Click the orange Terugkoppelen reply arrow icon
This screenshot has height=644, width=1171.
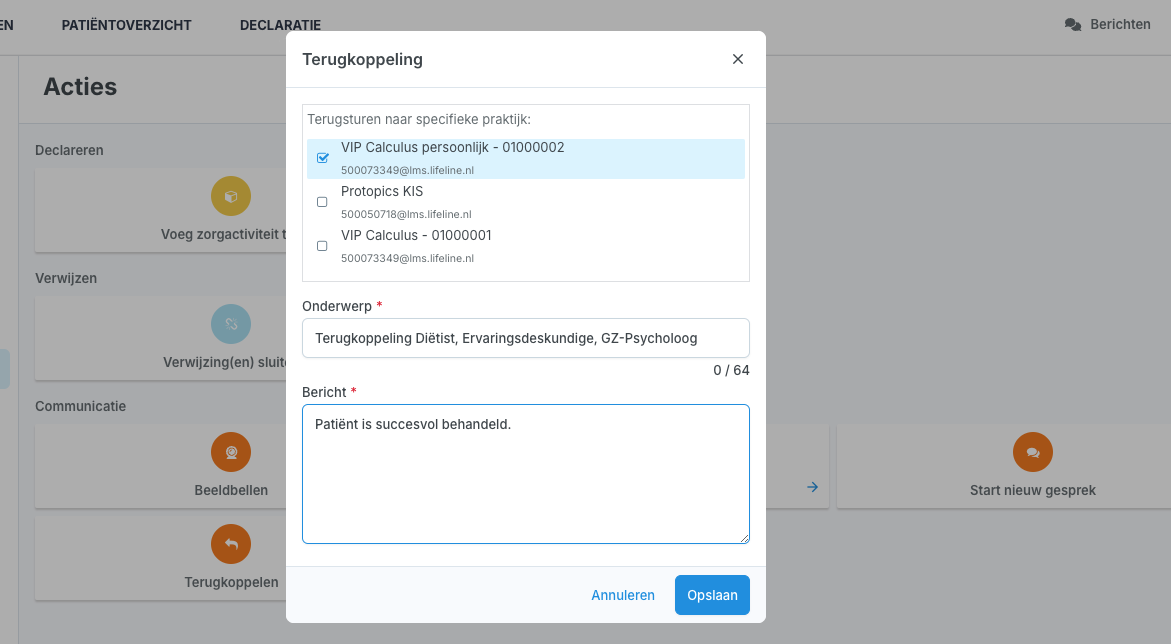[x=231, y=544]
